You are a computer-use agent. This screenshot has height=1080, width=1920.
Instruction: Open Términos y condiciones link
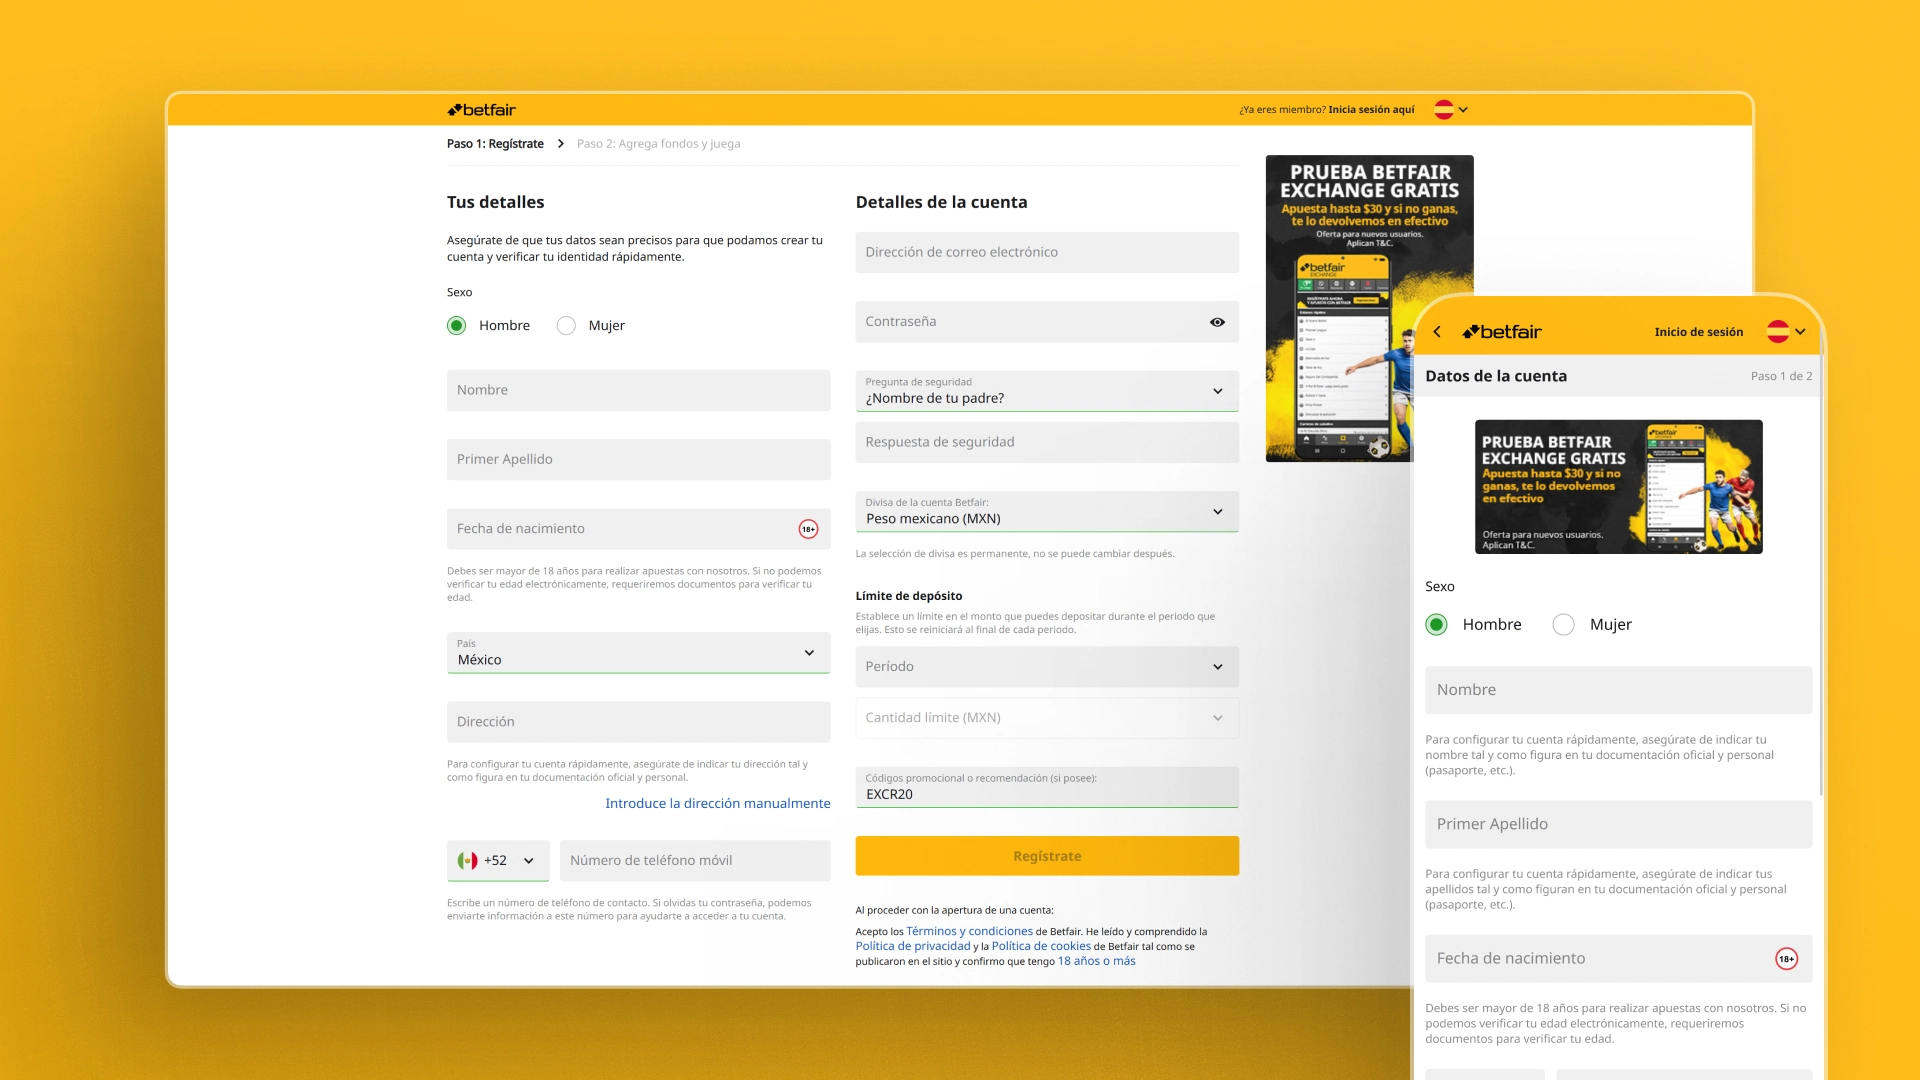pyautogui.click(x=969, y=931)
